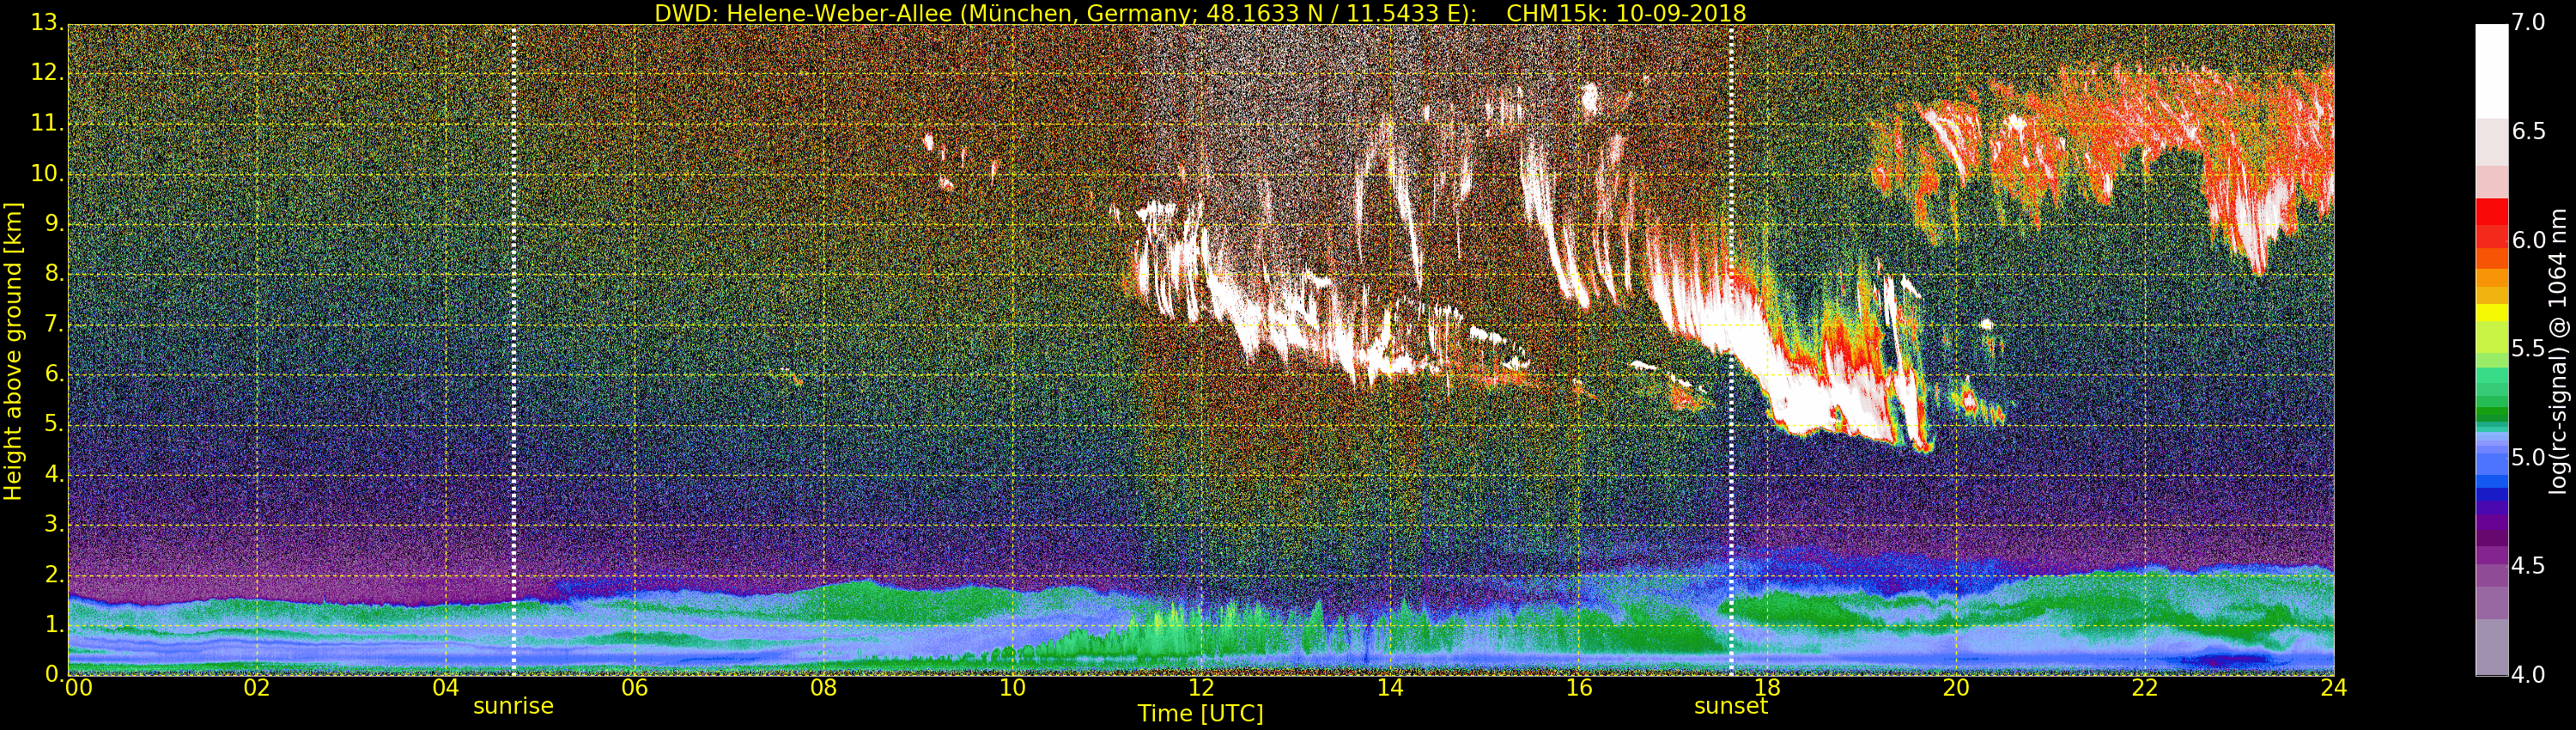Select the "1." height axis tick label
The image size is (2576, 730).
[53, 625]
